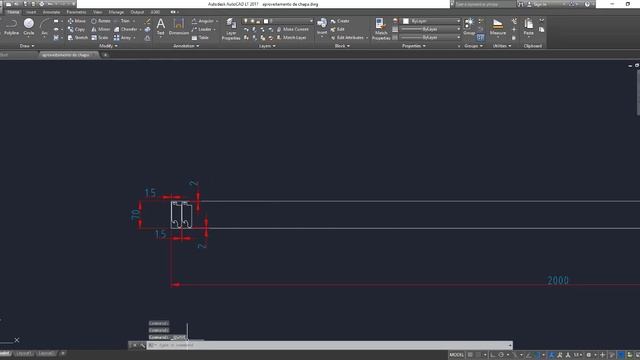Select the Polyline tool
640x360 pixels.
[x=11, y=27]
